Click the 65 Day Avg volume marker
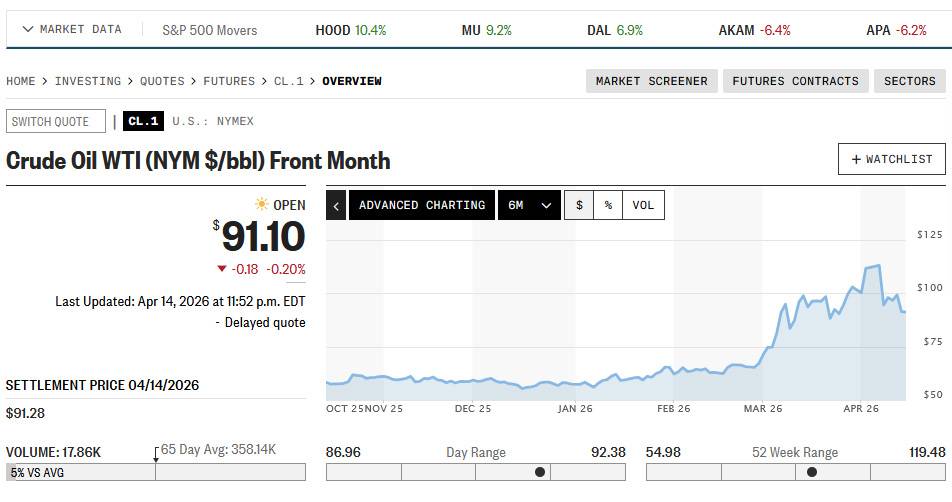952x502 pixels. (156, 455)
